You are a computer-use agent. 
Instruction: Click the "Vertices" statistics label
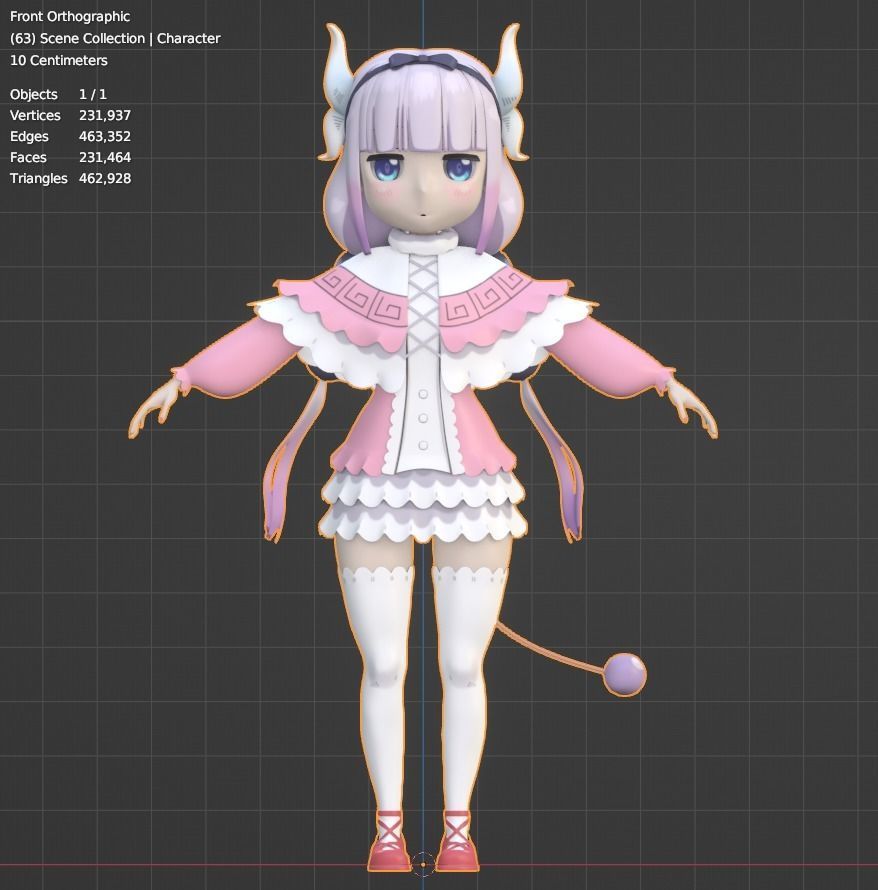35,115
